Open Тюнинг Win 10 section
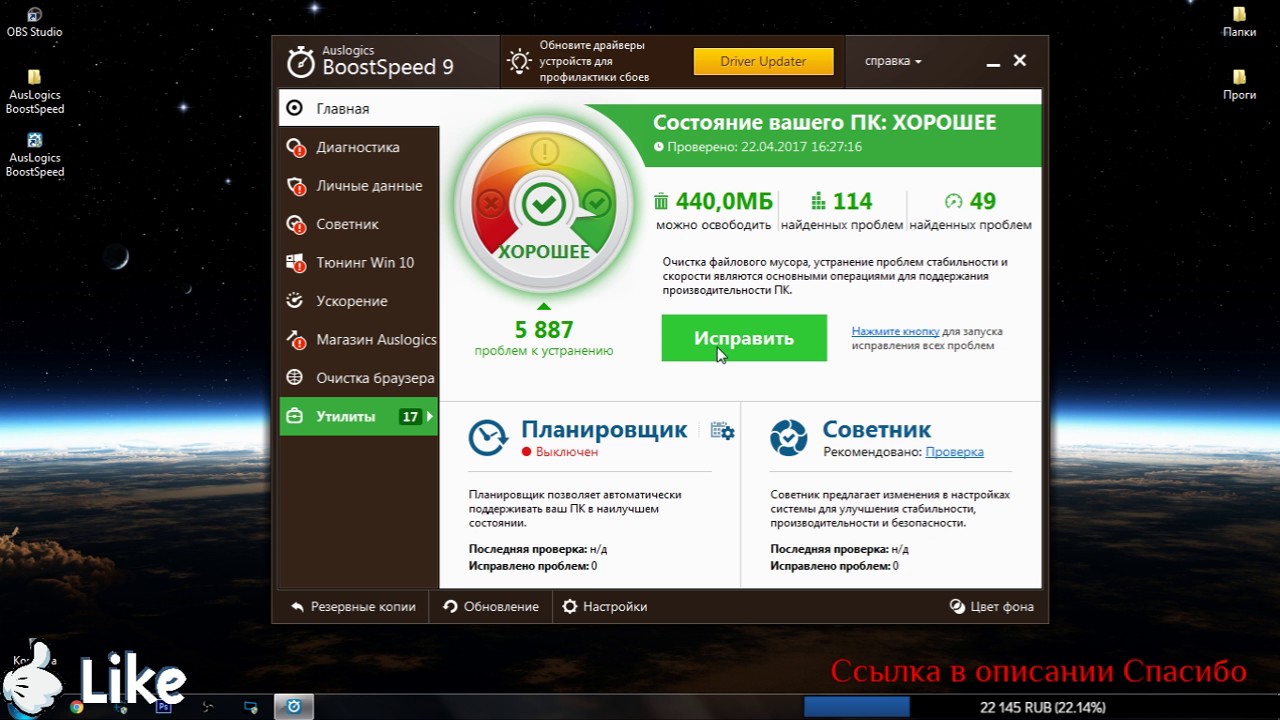 pos(359,263)
